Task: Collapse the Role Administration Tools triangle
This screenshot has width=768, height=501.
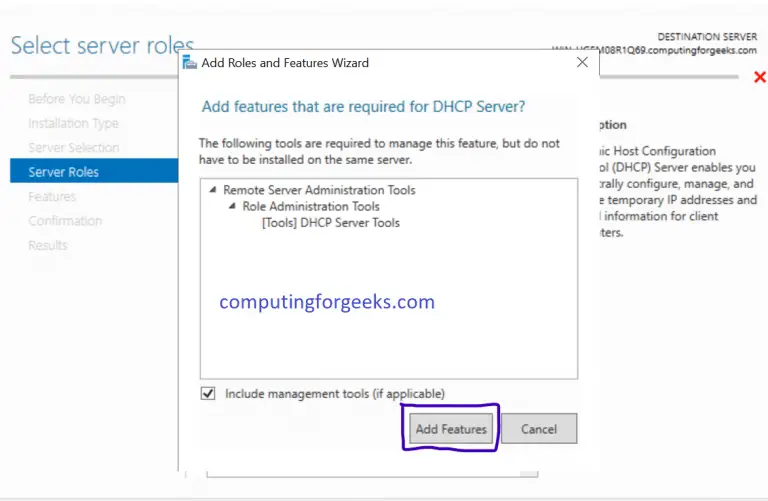Action: tap(232, 207)
